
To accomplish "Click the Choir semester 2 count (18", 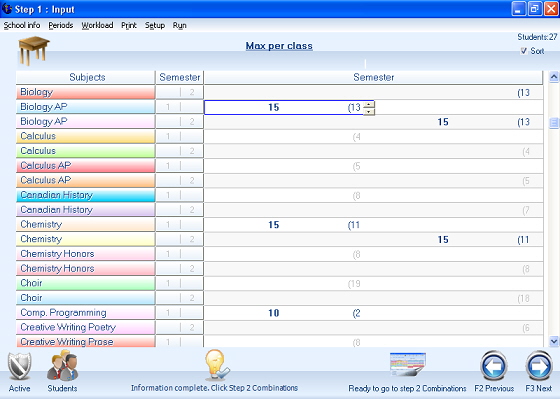I will (x=524, y=299).
